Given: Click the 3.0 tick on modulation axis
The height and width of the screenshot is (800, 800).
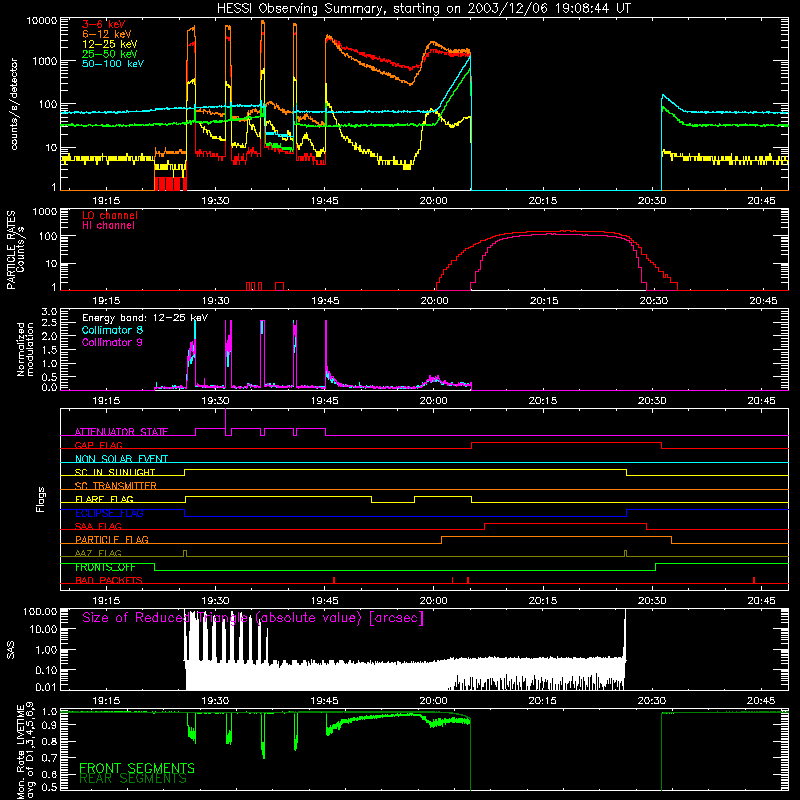Looking at the screenshot, I should [49, 311].
